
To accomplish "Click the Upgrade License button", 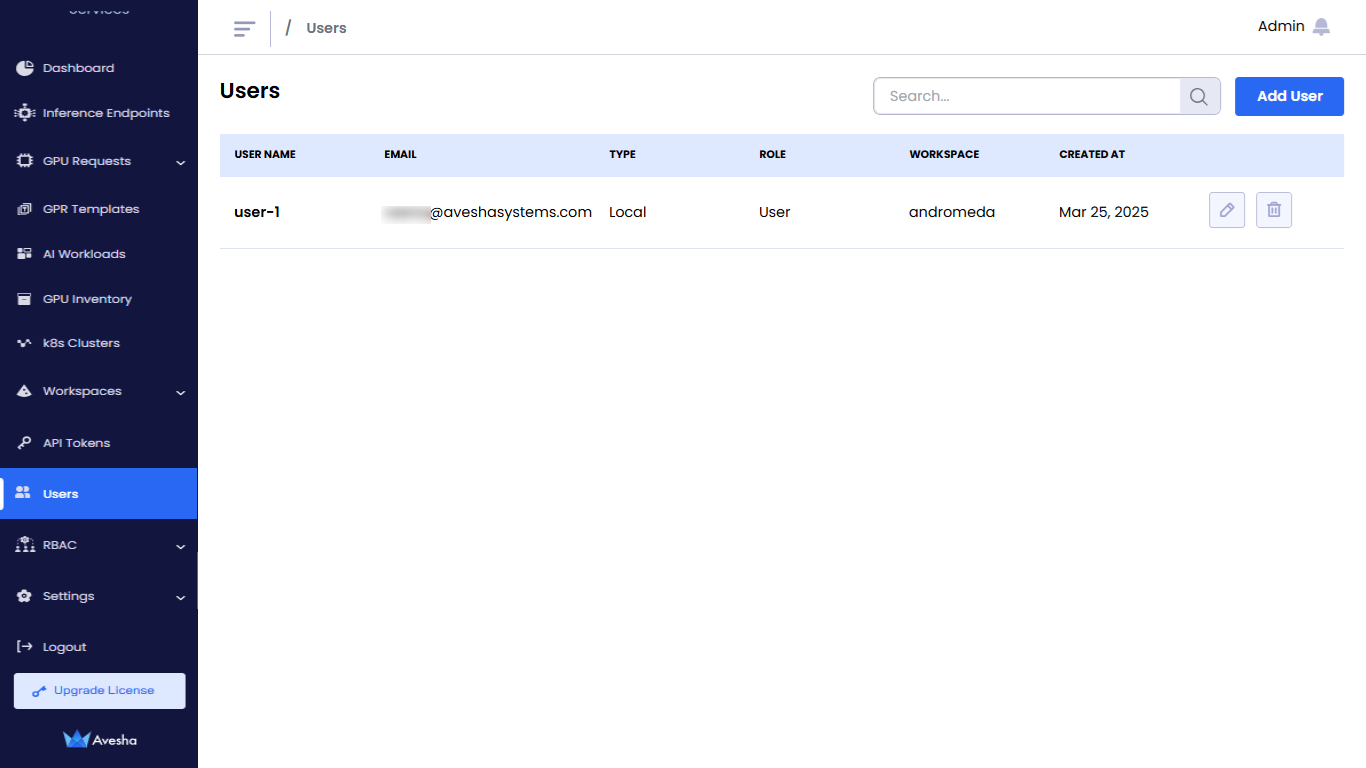I will pos(99,691).
